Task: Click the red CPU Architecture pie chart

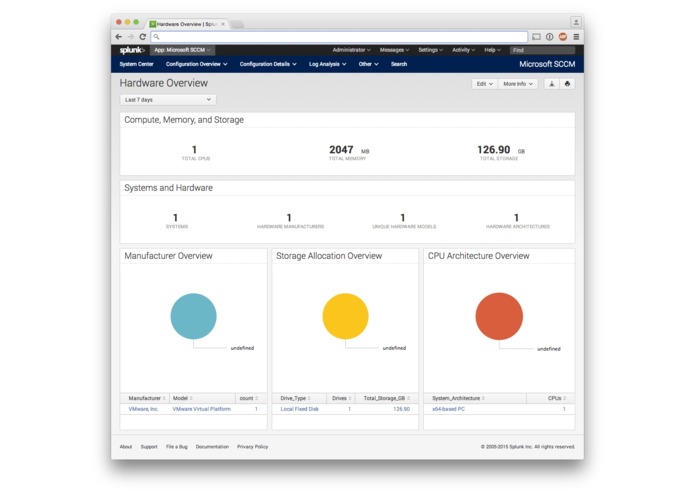Action: (499, 316)
